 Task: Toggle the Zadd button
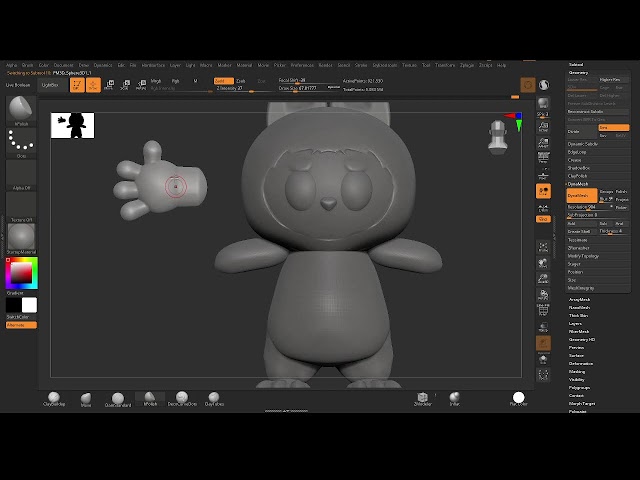(x=224, y=81)
